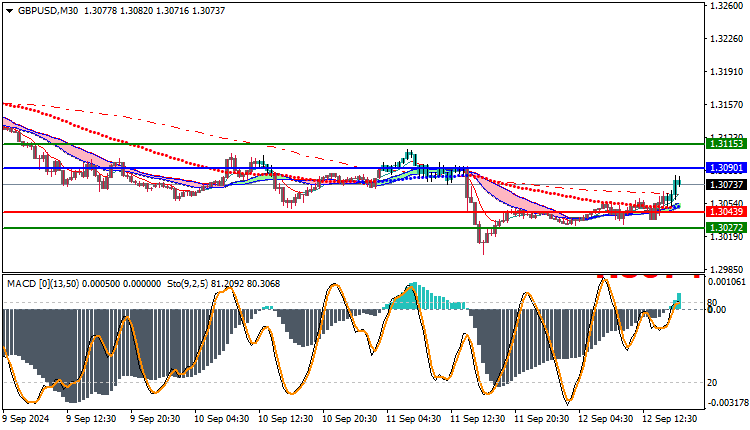Image resolution: width=750 pixels, height=430 pixels.
Task: Click the 10 Sep 20:30 time label
Action: click(350, 419)
